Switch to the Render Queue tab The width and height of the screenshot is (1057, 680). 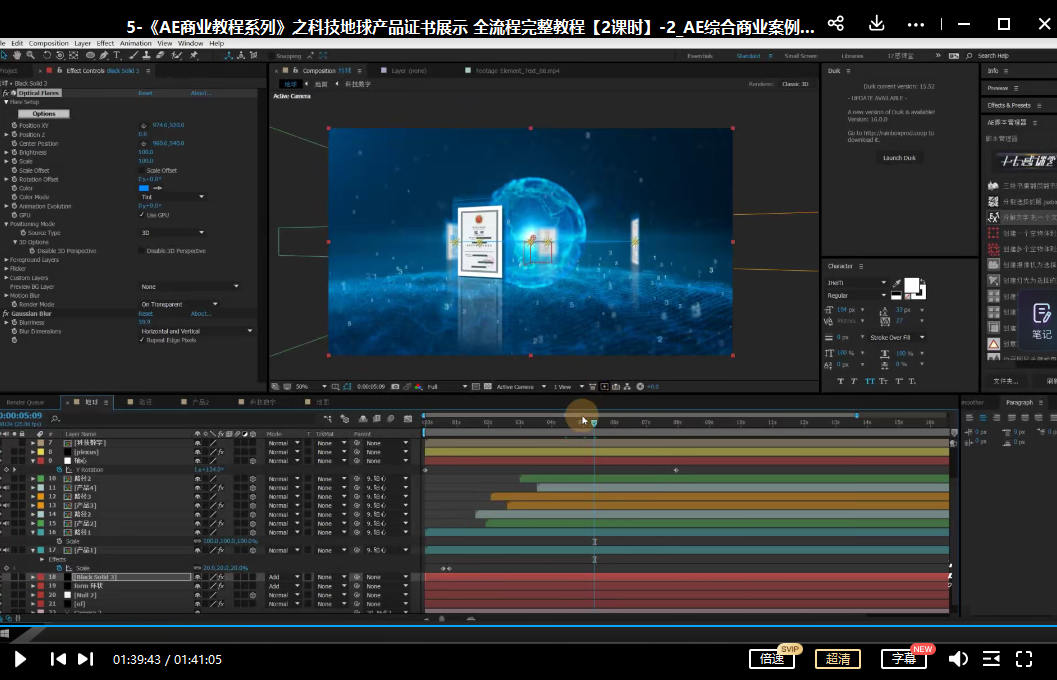tap(25, 402)
